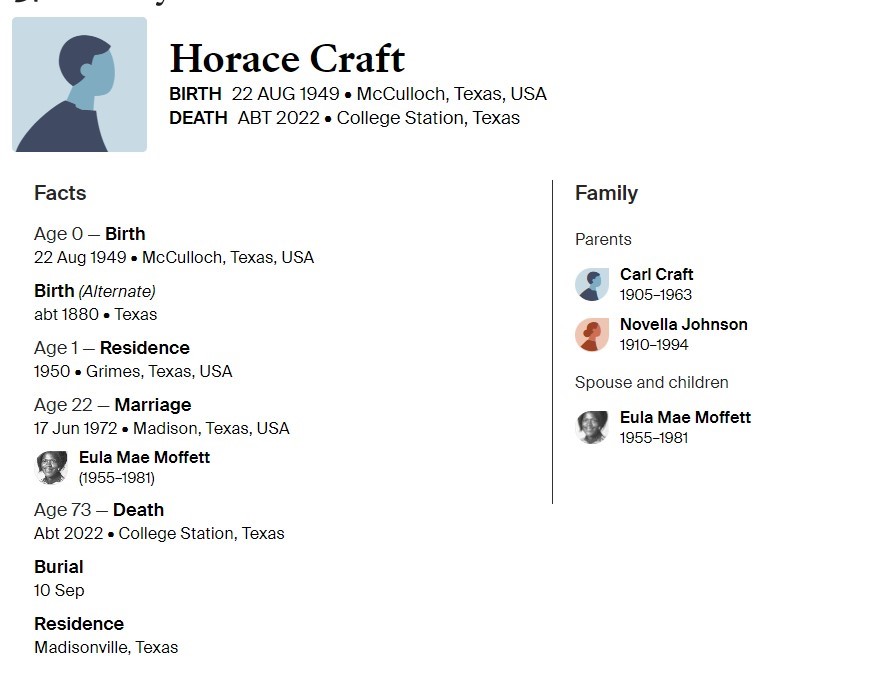Click the Family section heading
This screenshot has height=677, width=888.
[606, 193]
